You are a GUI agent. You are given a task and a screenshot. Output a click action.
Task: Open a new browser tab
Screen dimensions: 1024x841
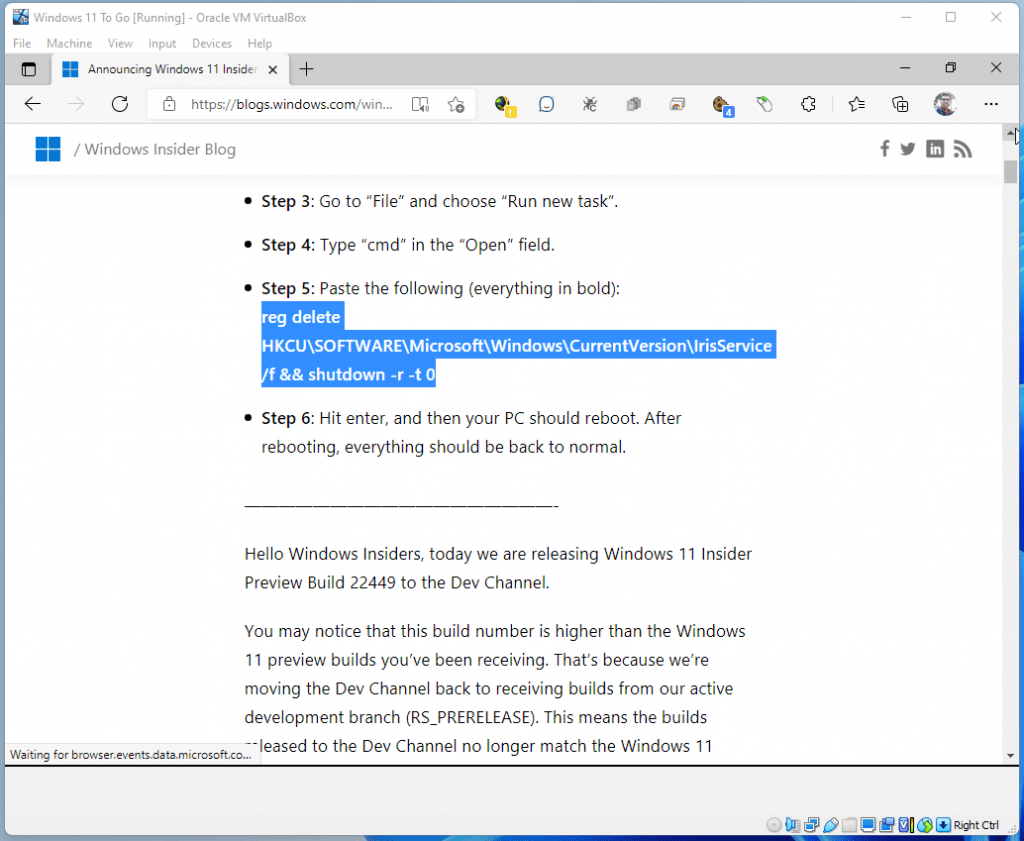[307, 69]
